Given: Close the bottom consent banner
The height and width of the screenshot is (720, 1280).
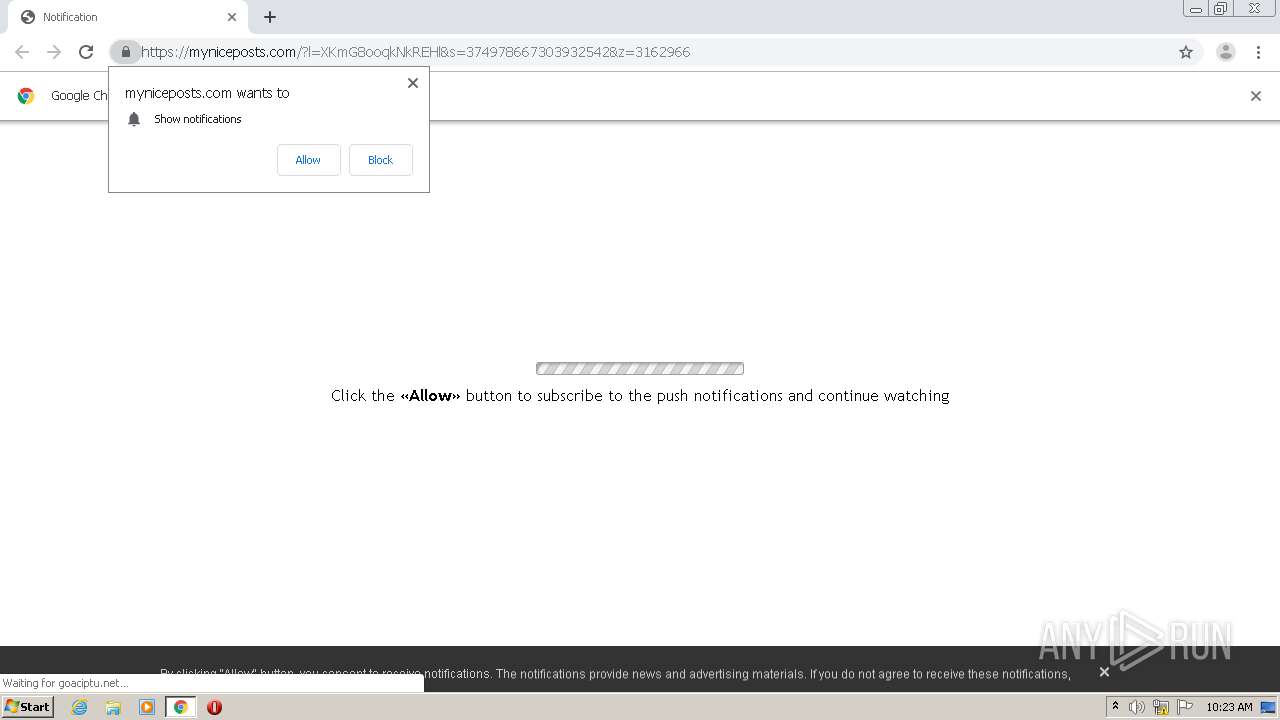Looking at the screenshot, I should 1104,672.
